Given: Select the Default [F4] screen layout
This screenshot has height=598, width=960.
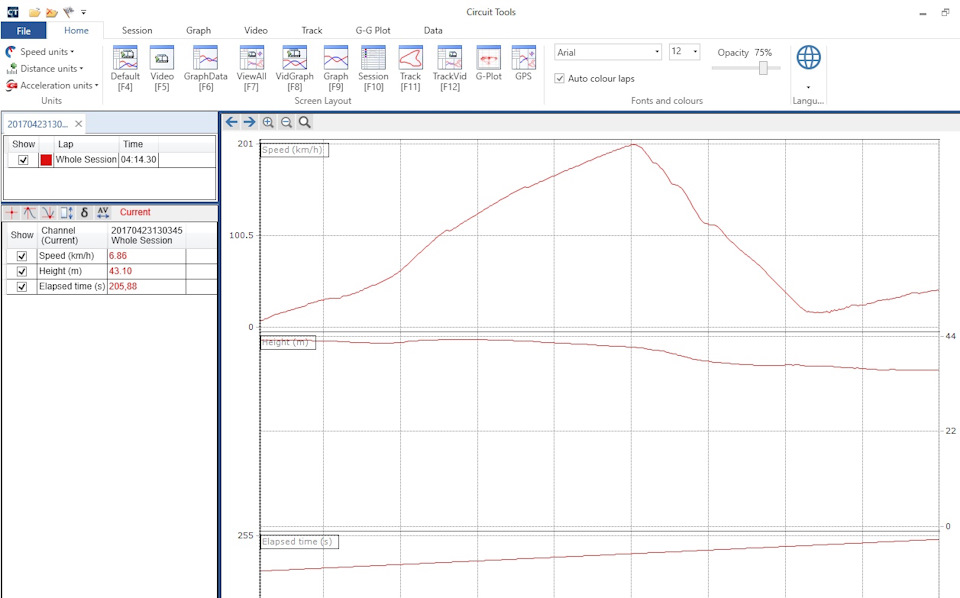Looking at the screenshot, I should pyautogui.click(x=125, y=68).
